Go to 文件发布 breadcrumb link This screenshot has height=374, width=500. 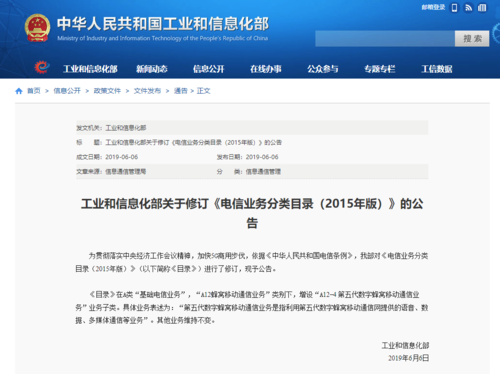coord(147,91)
